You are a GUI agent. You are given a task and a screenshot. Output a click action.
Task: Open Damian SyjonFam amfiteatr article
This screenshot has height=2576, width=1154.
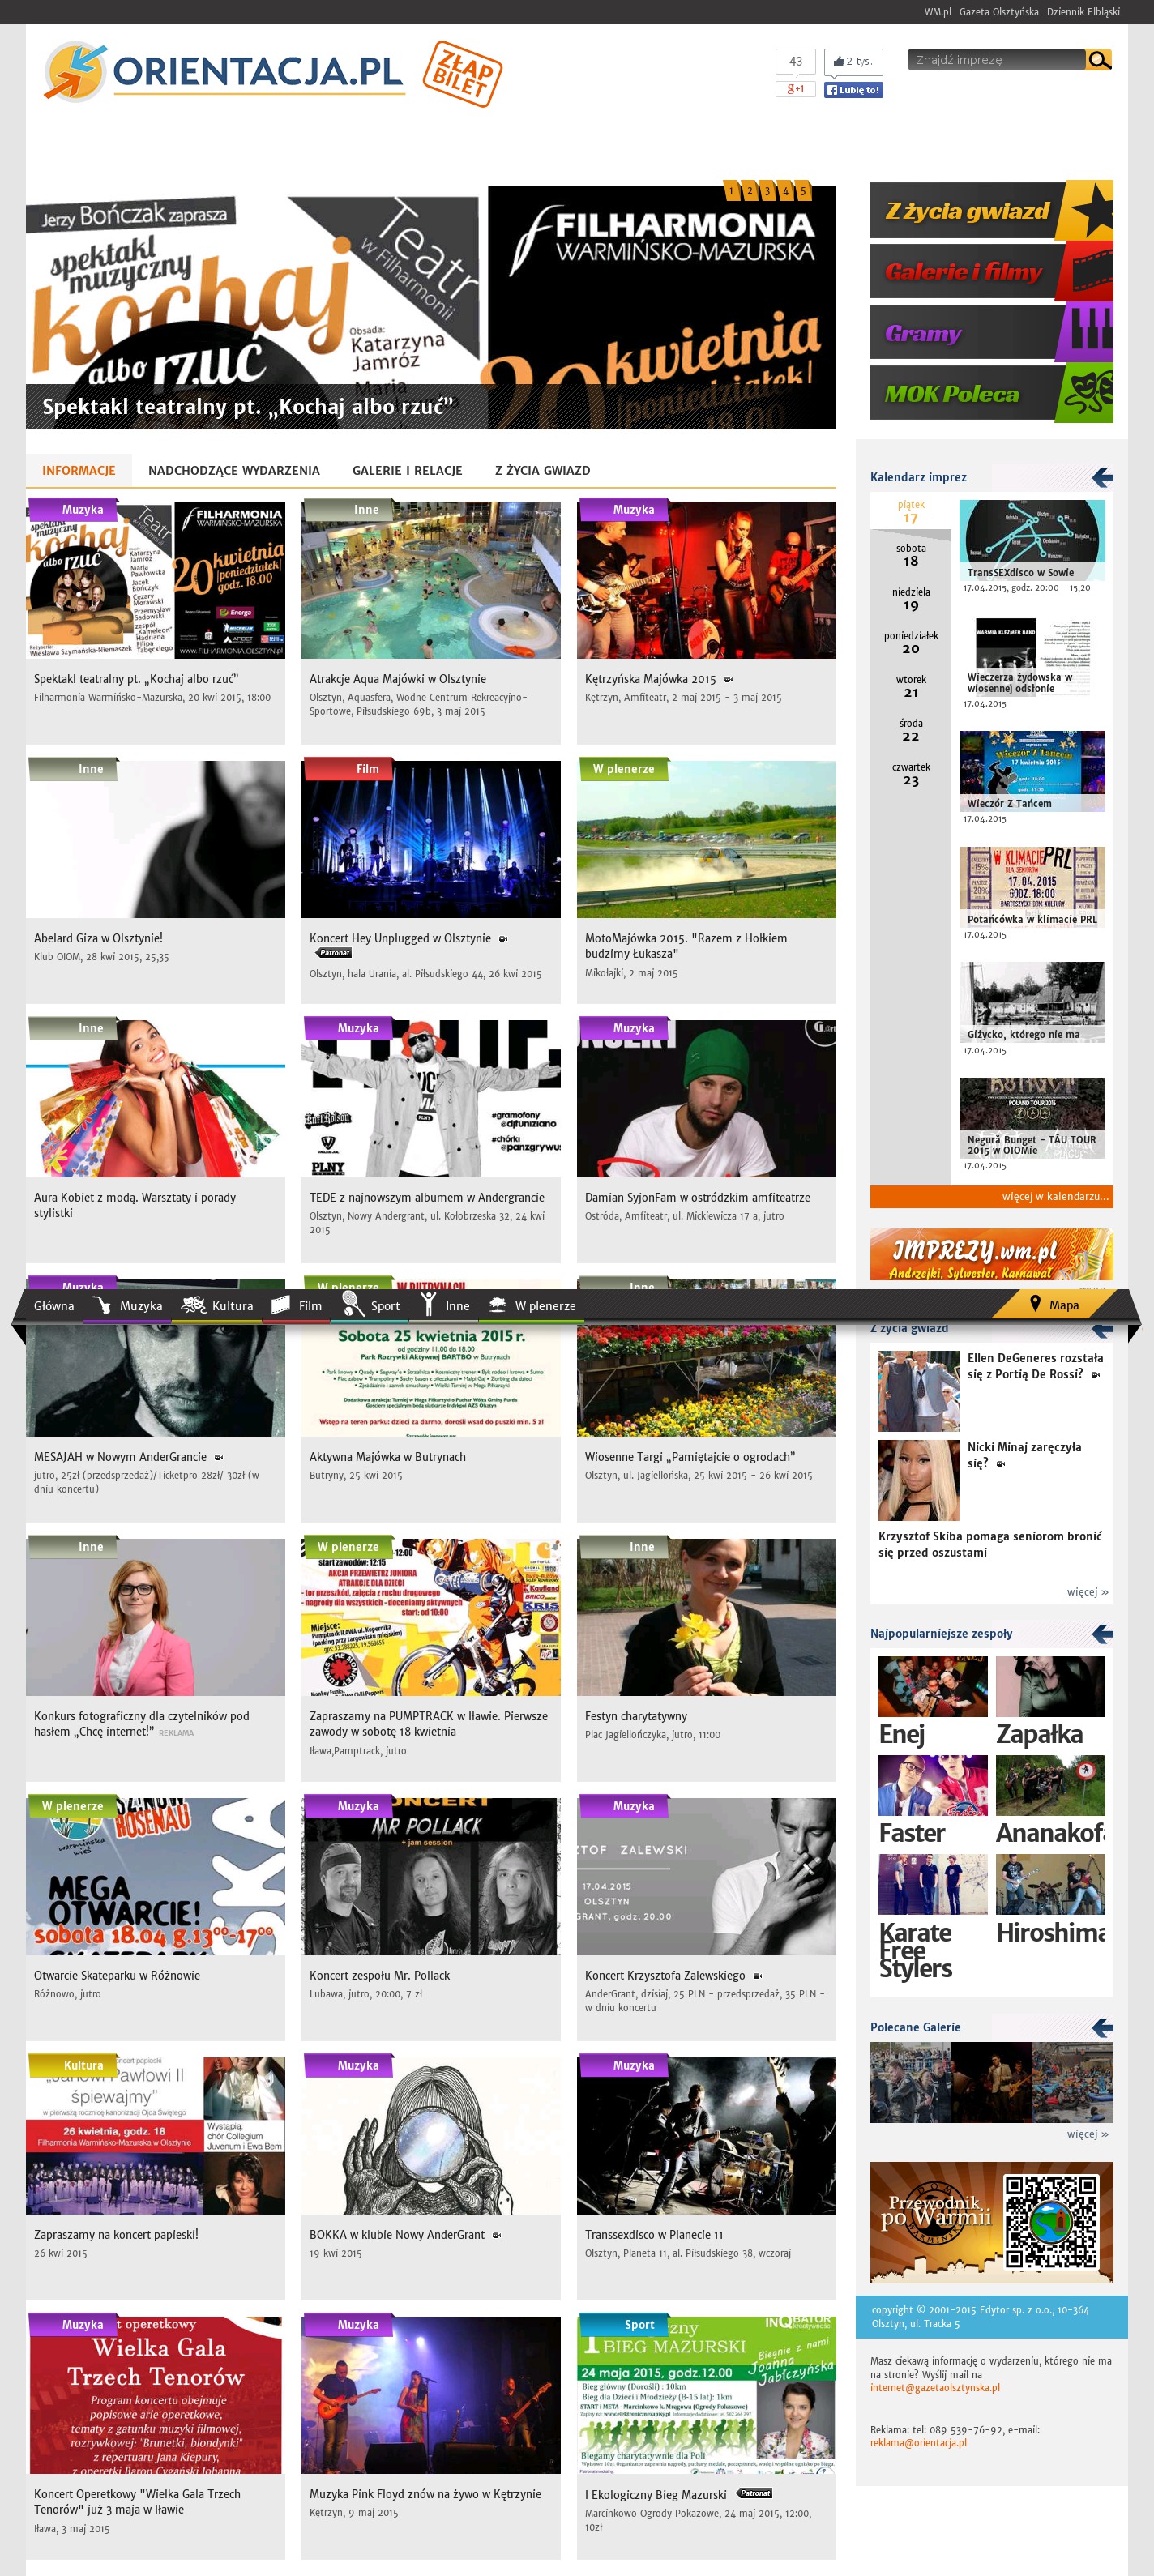pyautogui.click(x=698, y=1197)
